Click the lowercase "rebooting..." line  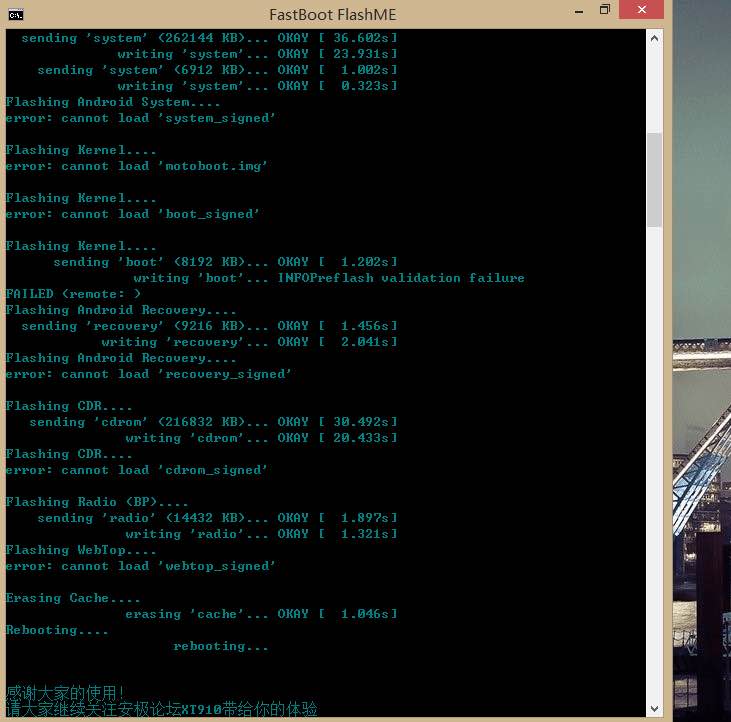[221, 646]
